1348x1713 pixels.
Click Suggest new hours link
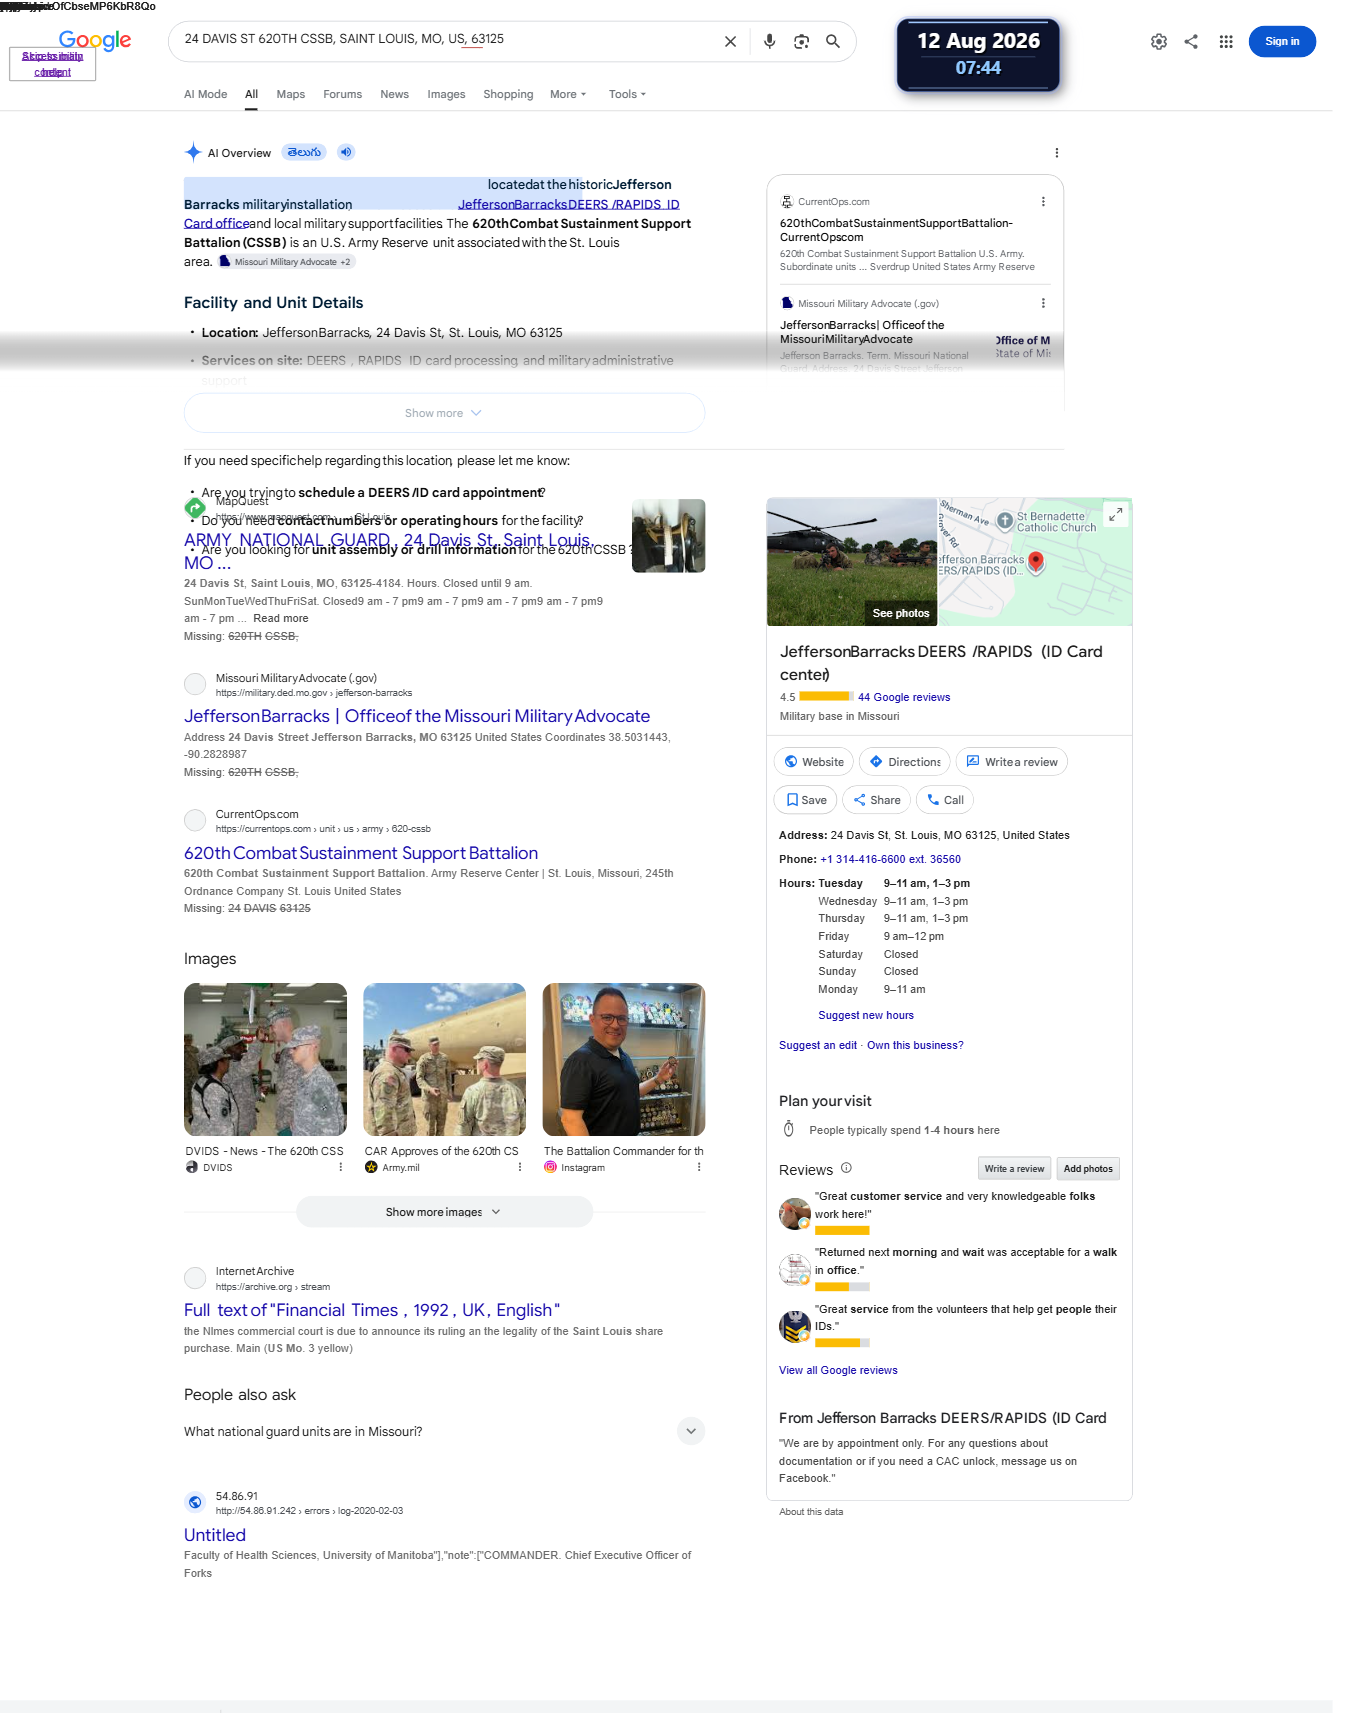(866, 1015)
